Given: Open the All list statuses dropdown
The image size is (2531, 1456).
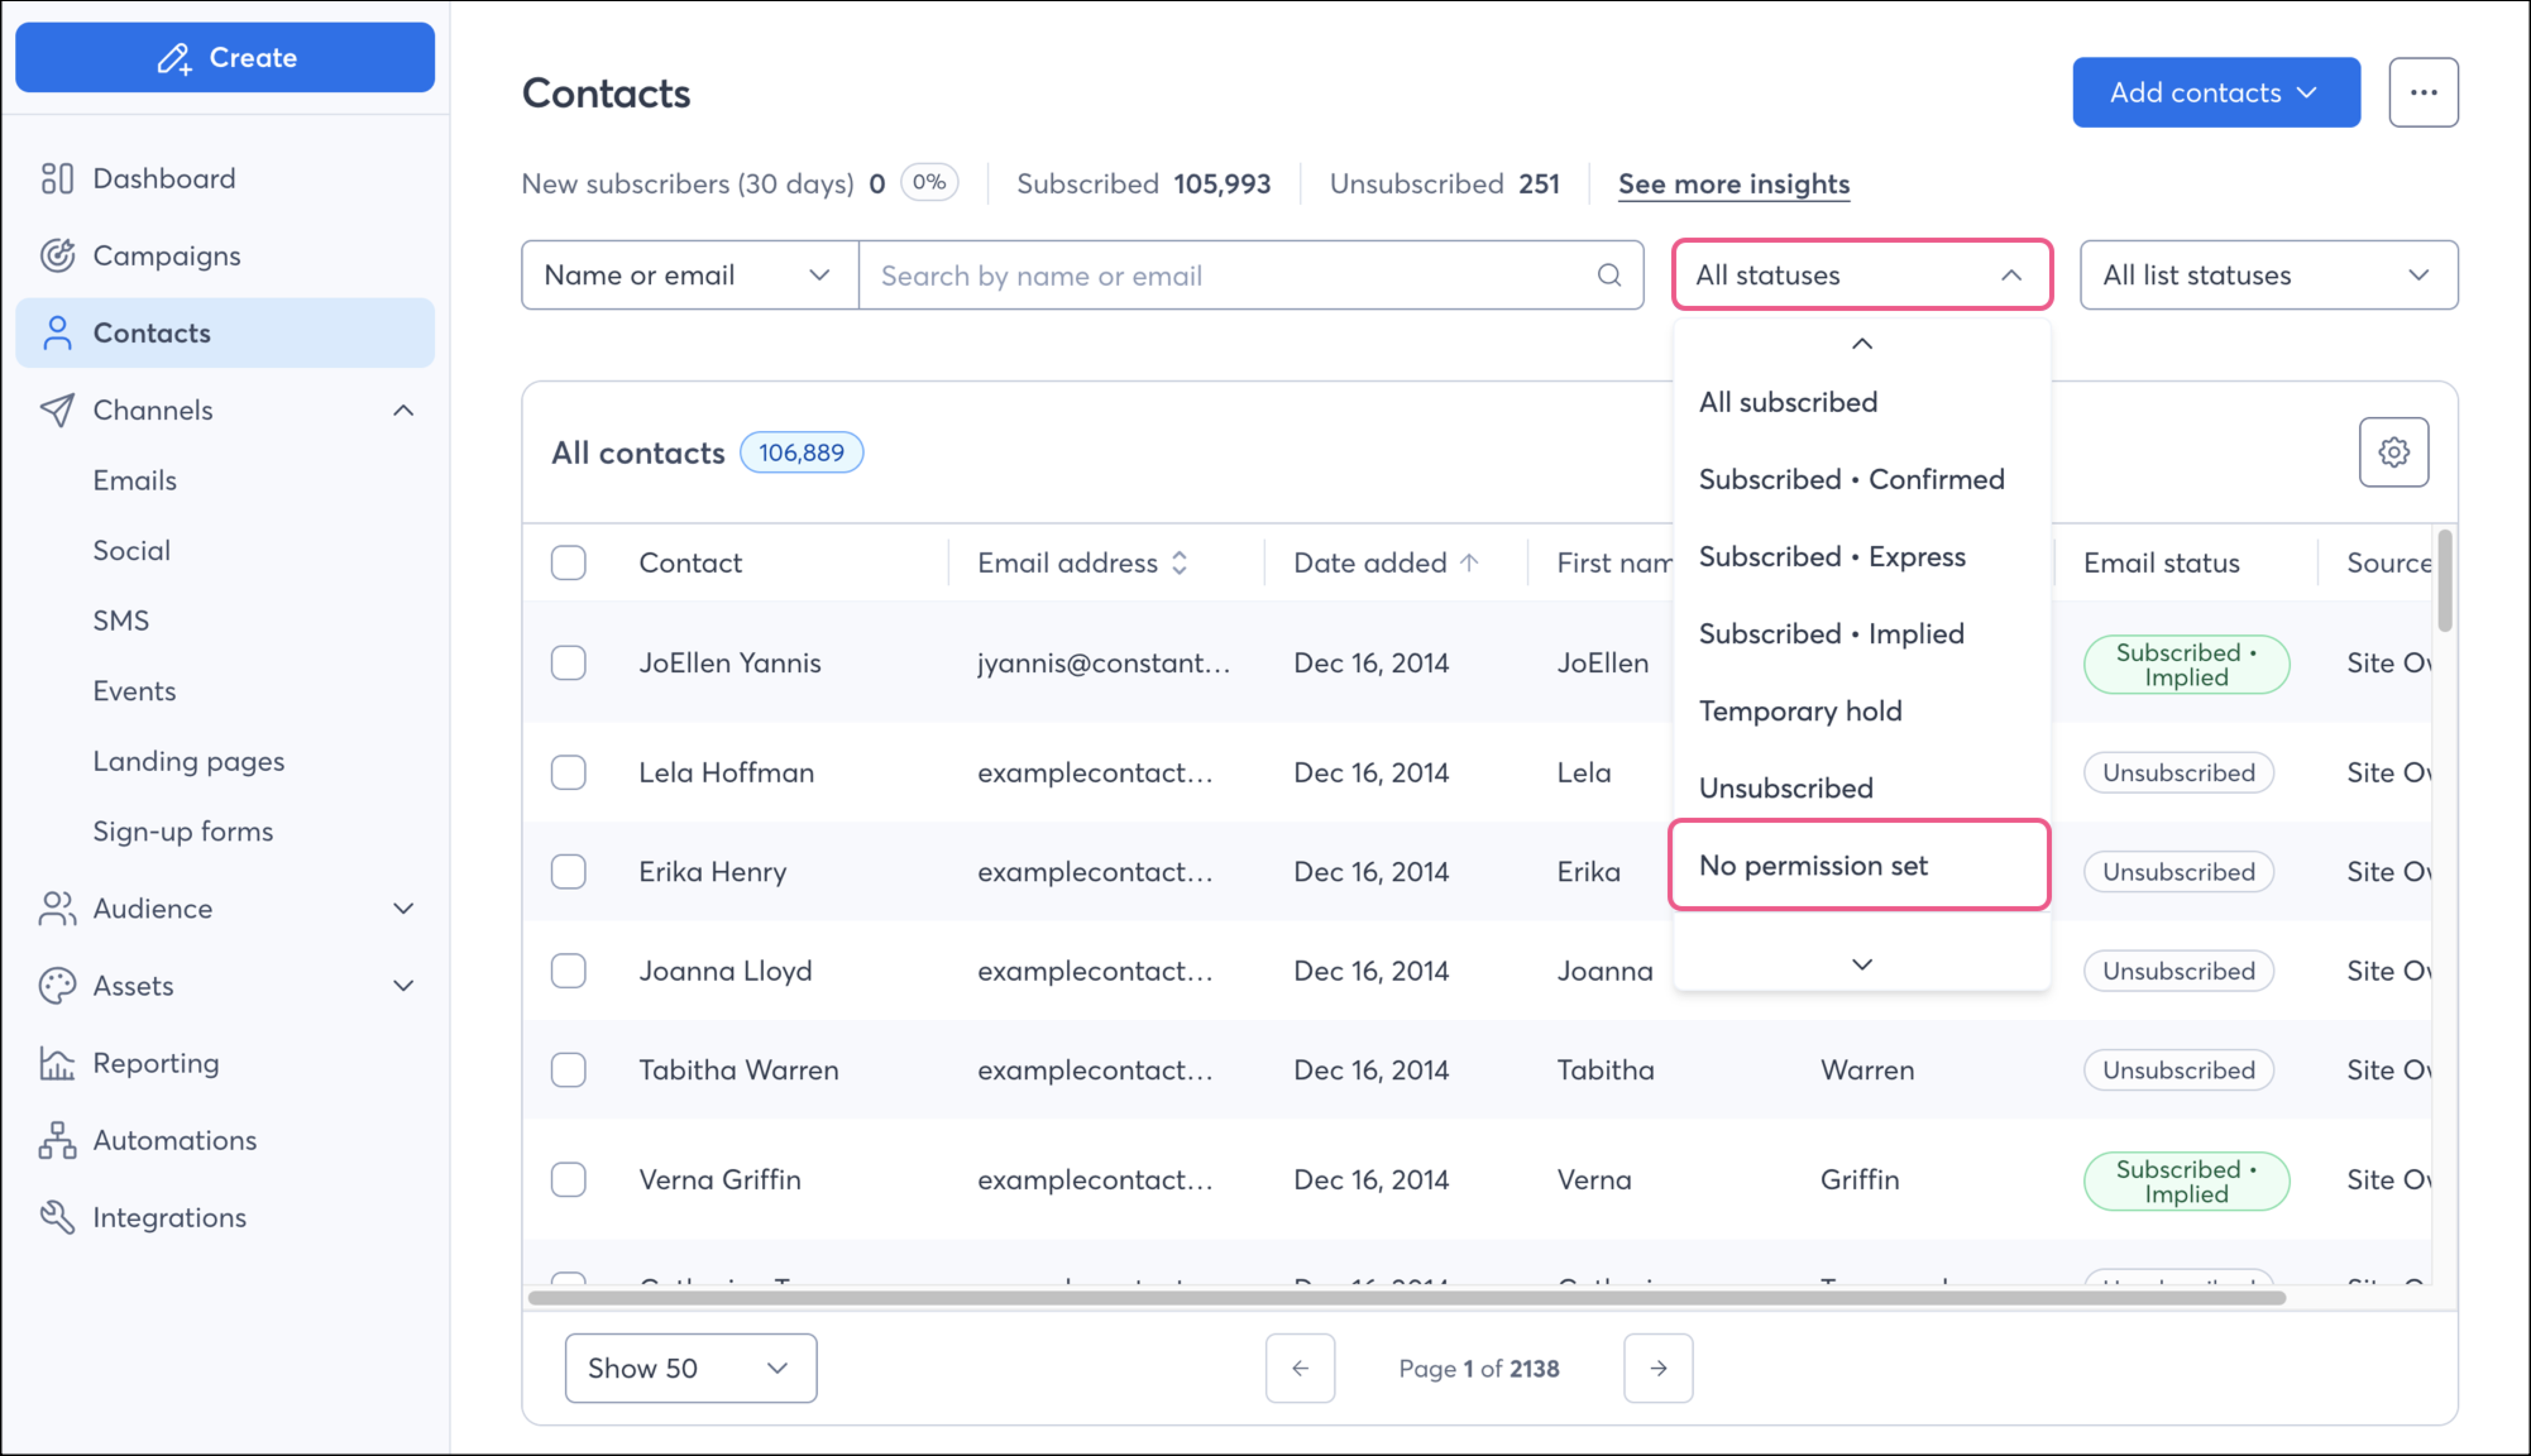Looking at the screenshot, I should [x=2268, y=275].
